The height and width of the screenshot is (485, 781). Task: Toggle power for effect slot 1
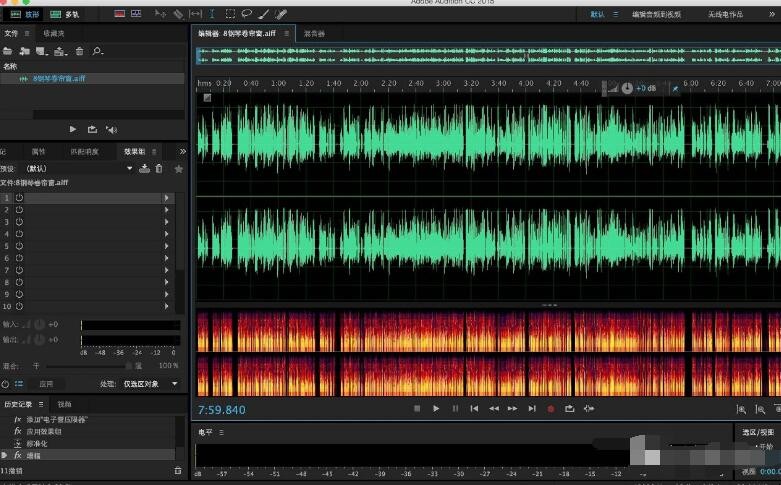[19, 198]
